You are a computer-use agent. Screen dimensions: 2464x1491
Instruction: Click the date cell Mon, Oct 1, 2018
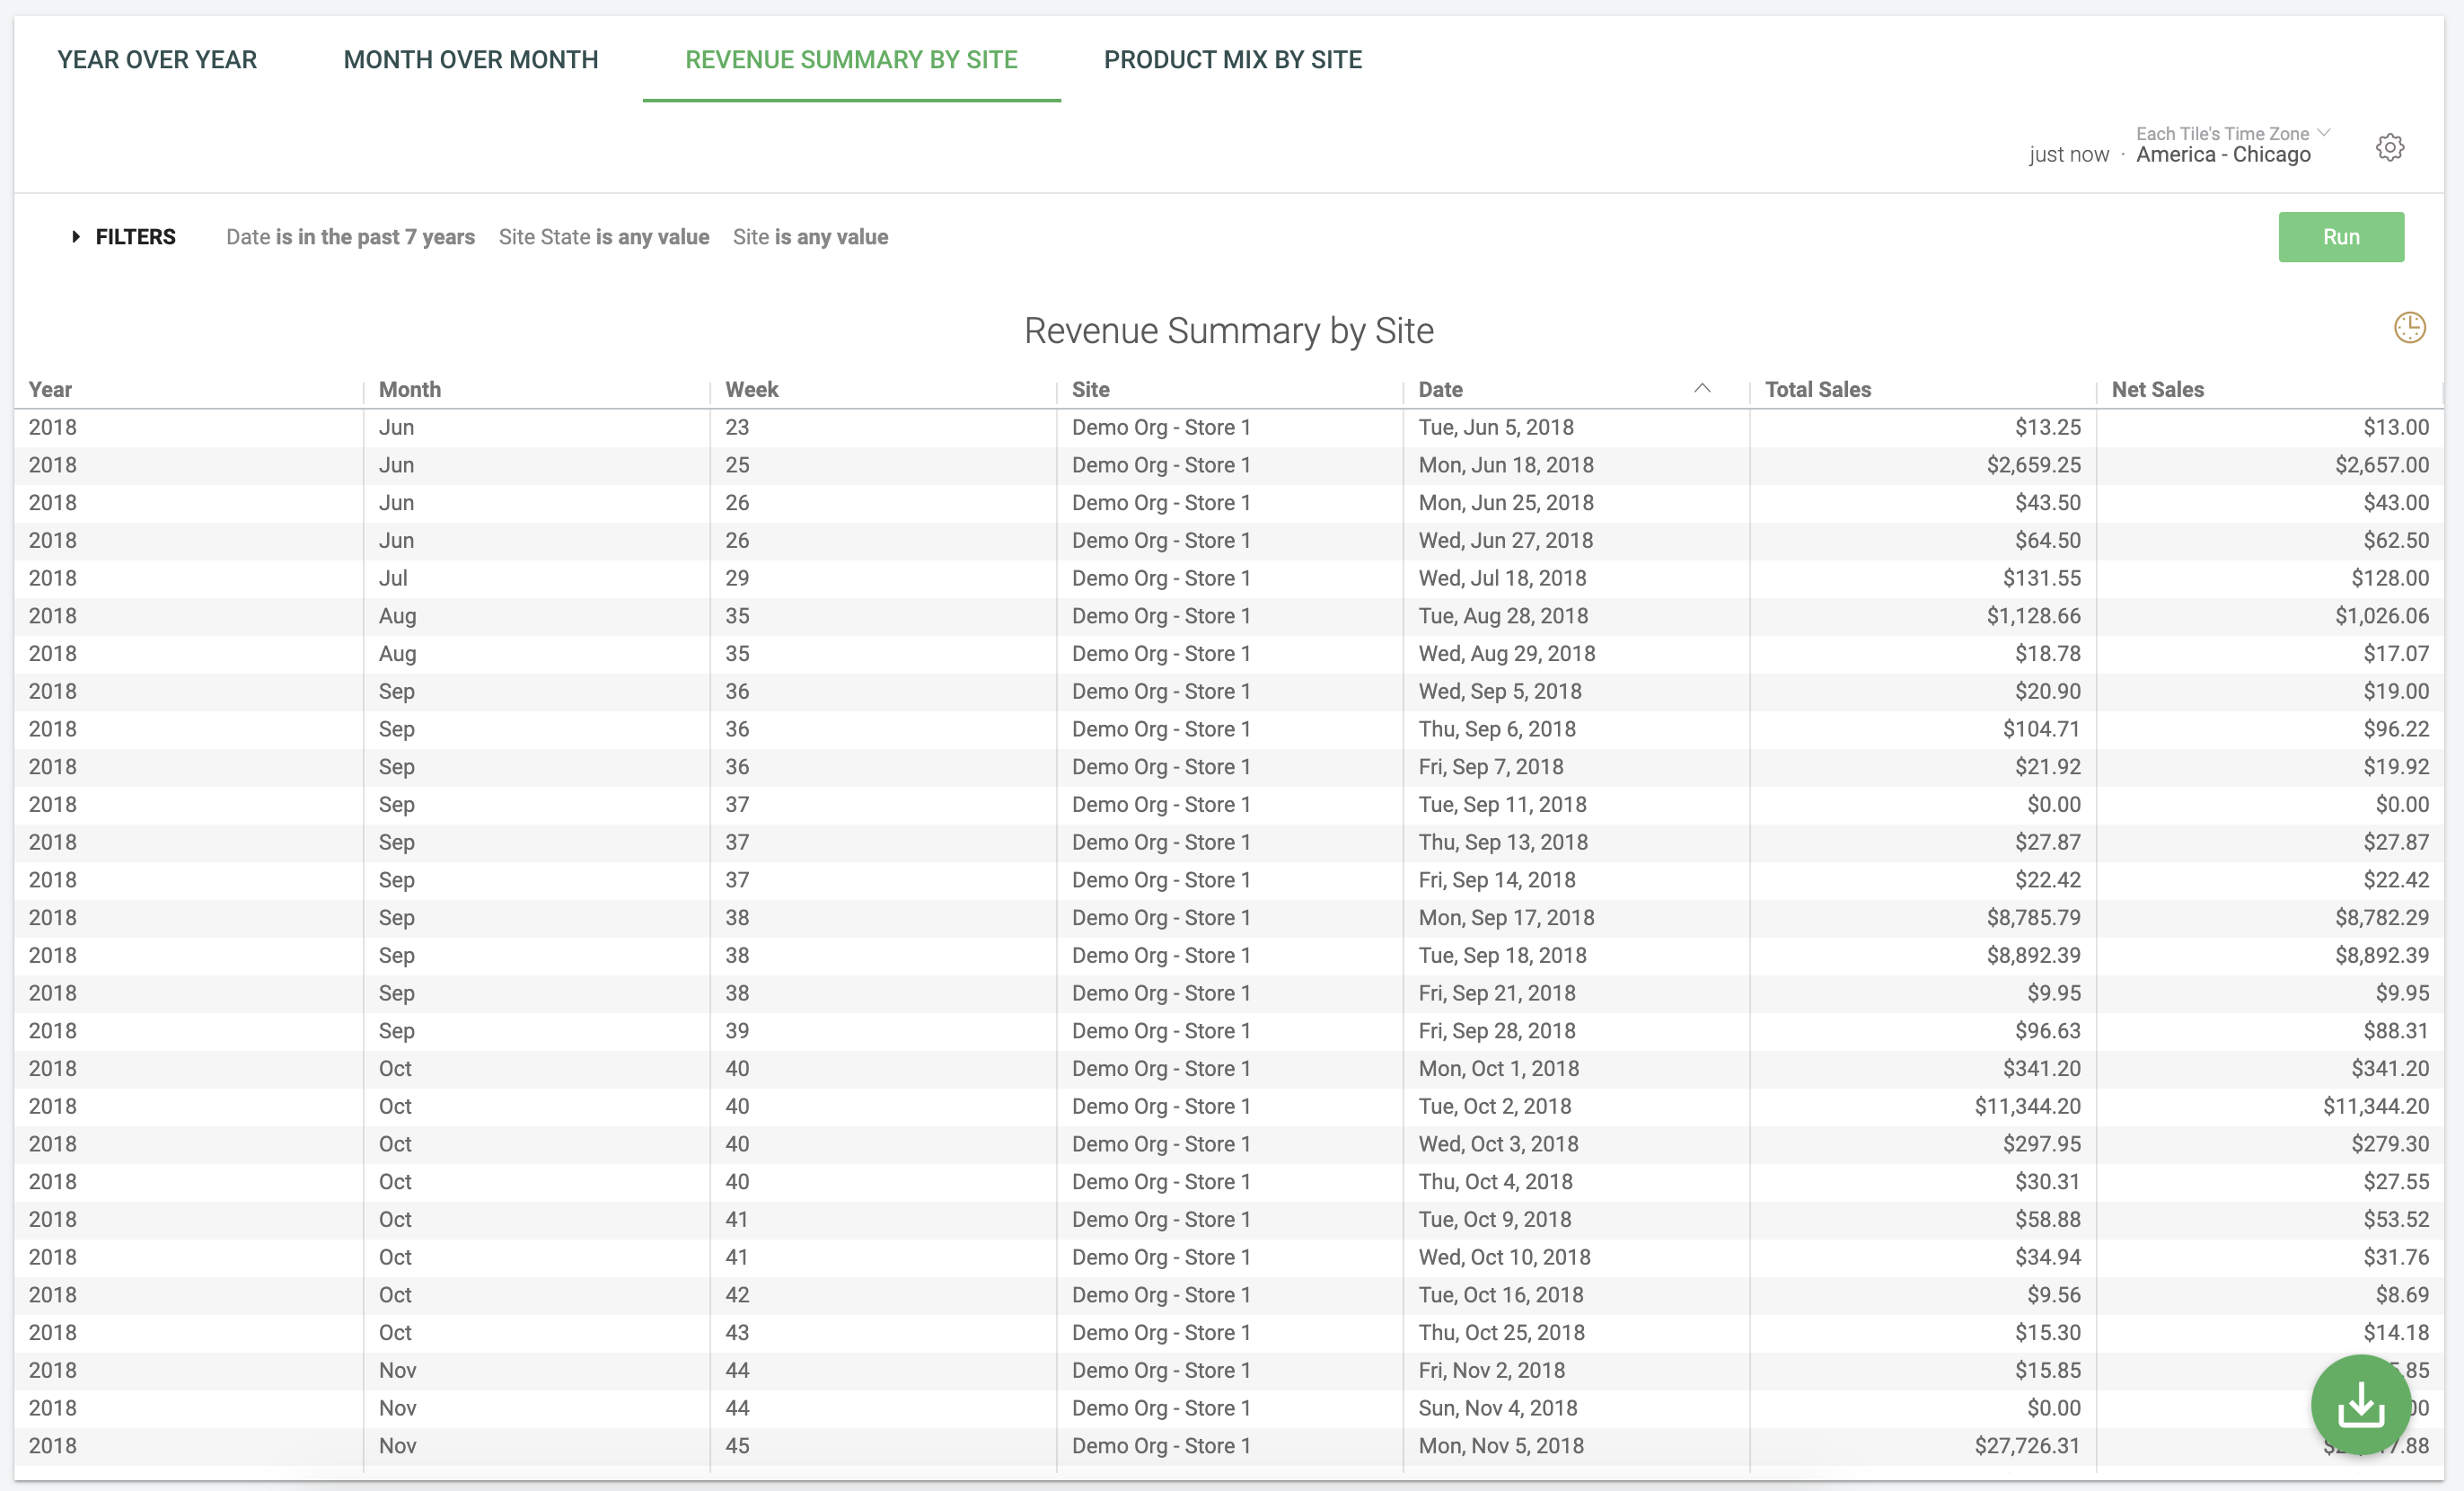1498,1069
